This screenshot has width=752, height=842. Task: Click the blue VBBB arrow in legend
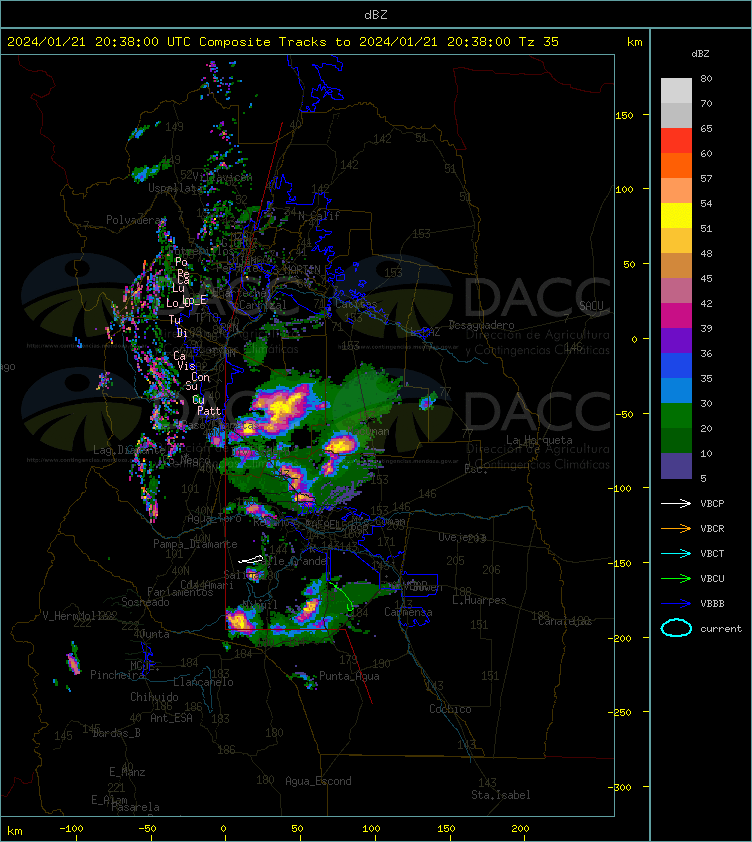[x=676, y=604]
